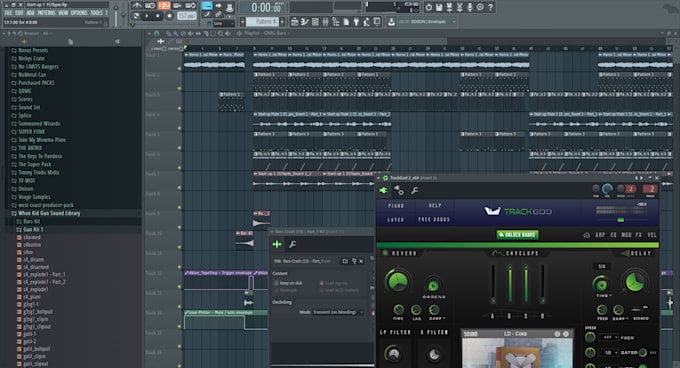Screen dimensions: 680x368
Task: Toggle the playlist magnet snap icon
Action: 157,33
